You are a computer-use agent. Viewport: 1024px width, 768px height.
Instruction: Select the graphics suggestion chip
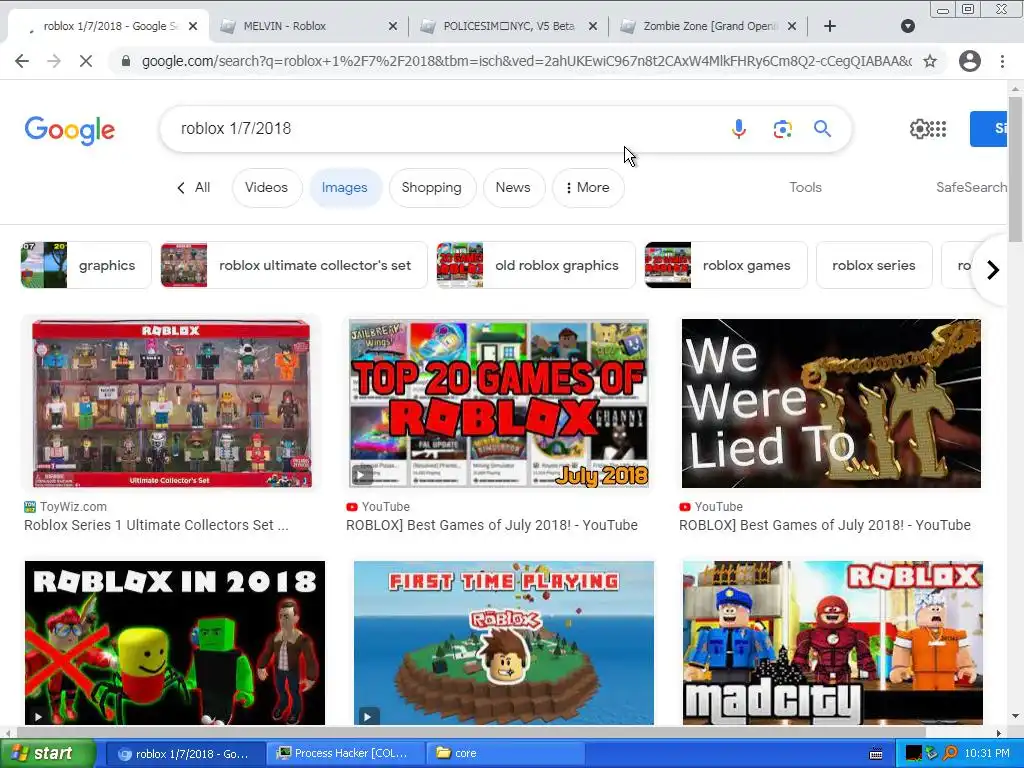pos(86,265)
